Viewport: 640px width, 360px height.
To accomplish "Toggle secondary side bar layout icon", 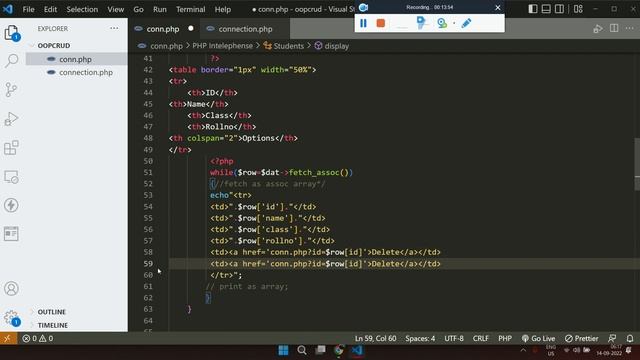I will click(x=560, y=9).
